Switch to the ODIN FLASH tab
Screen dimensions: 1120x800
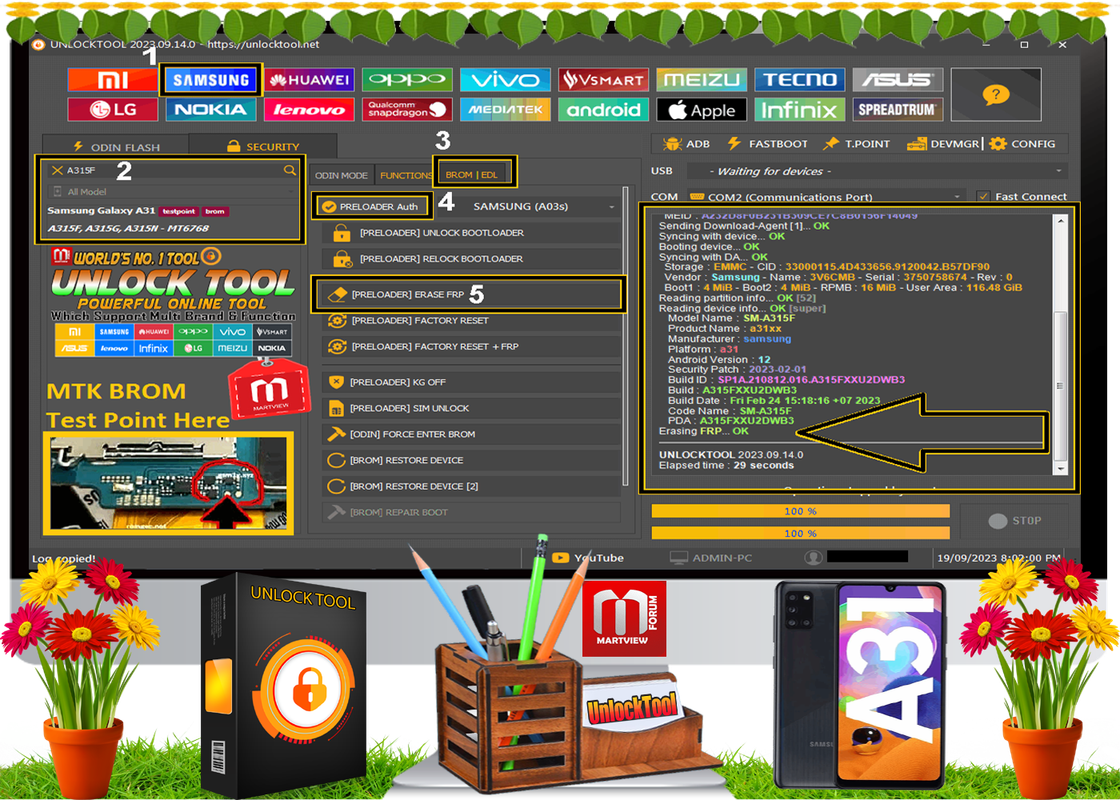point(116,146)
